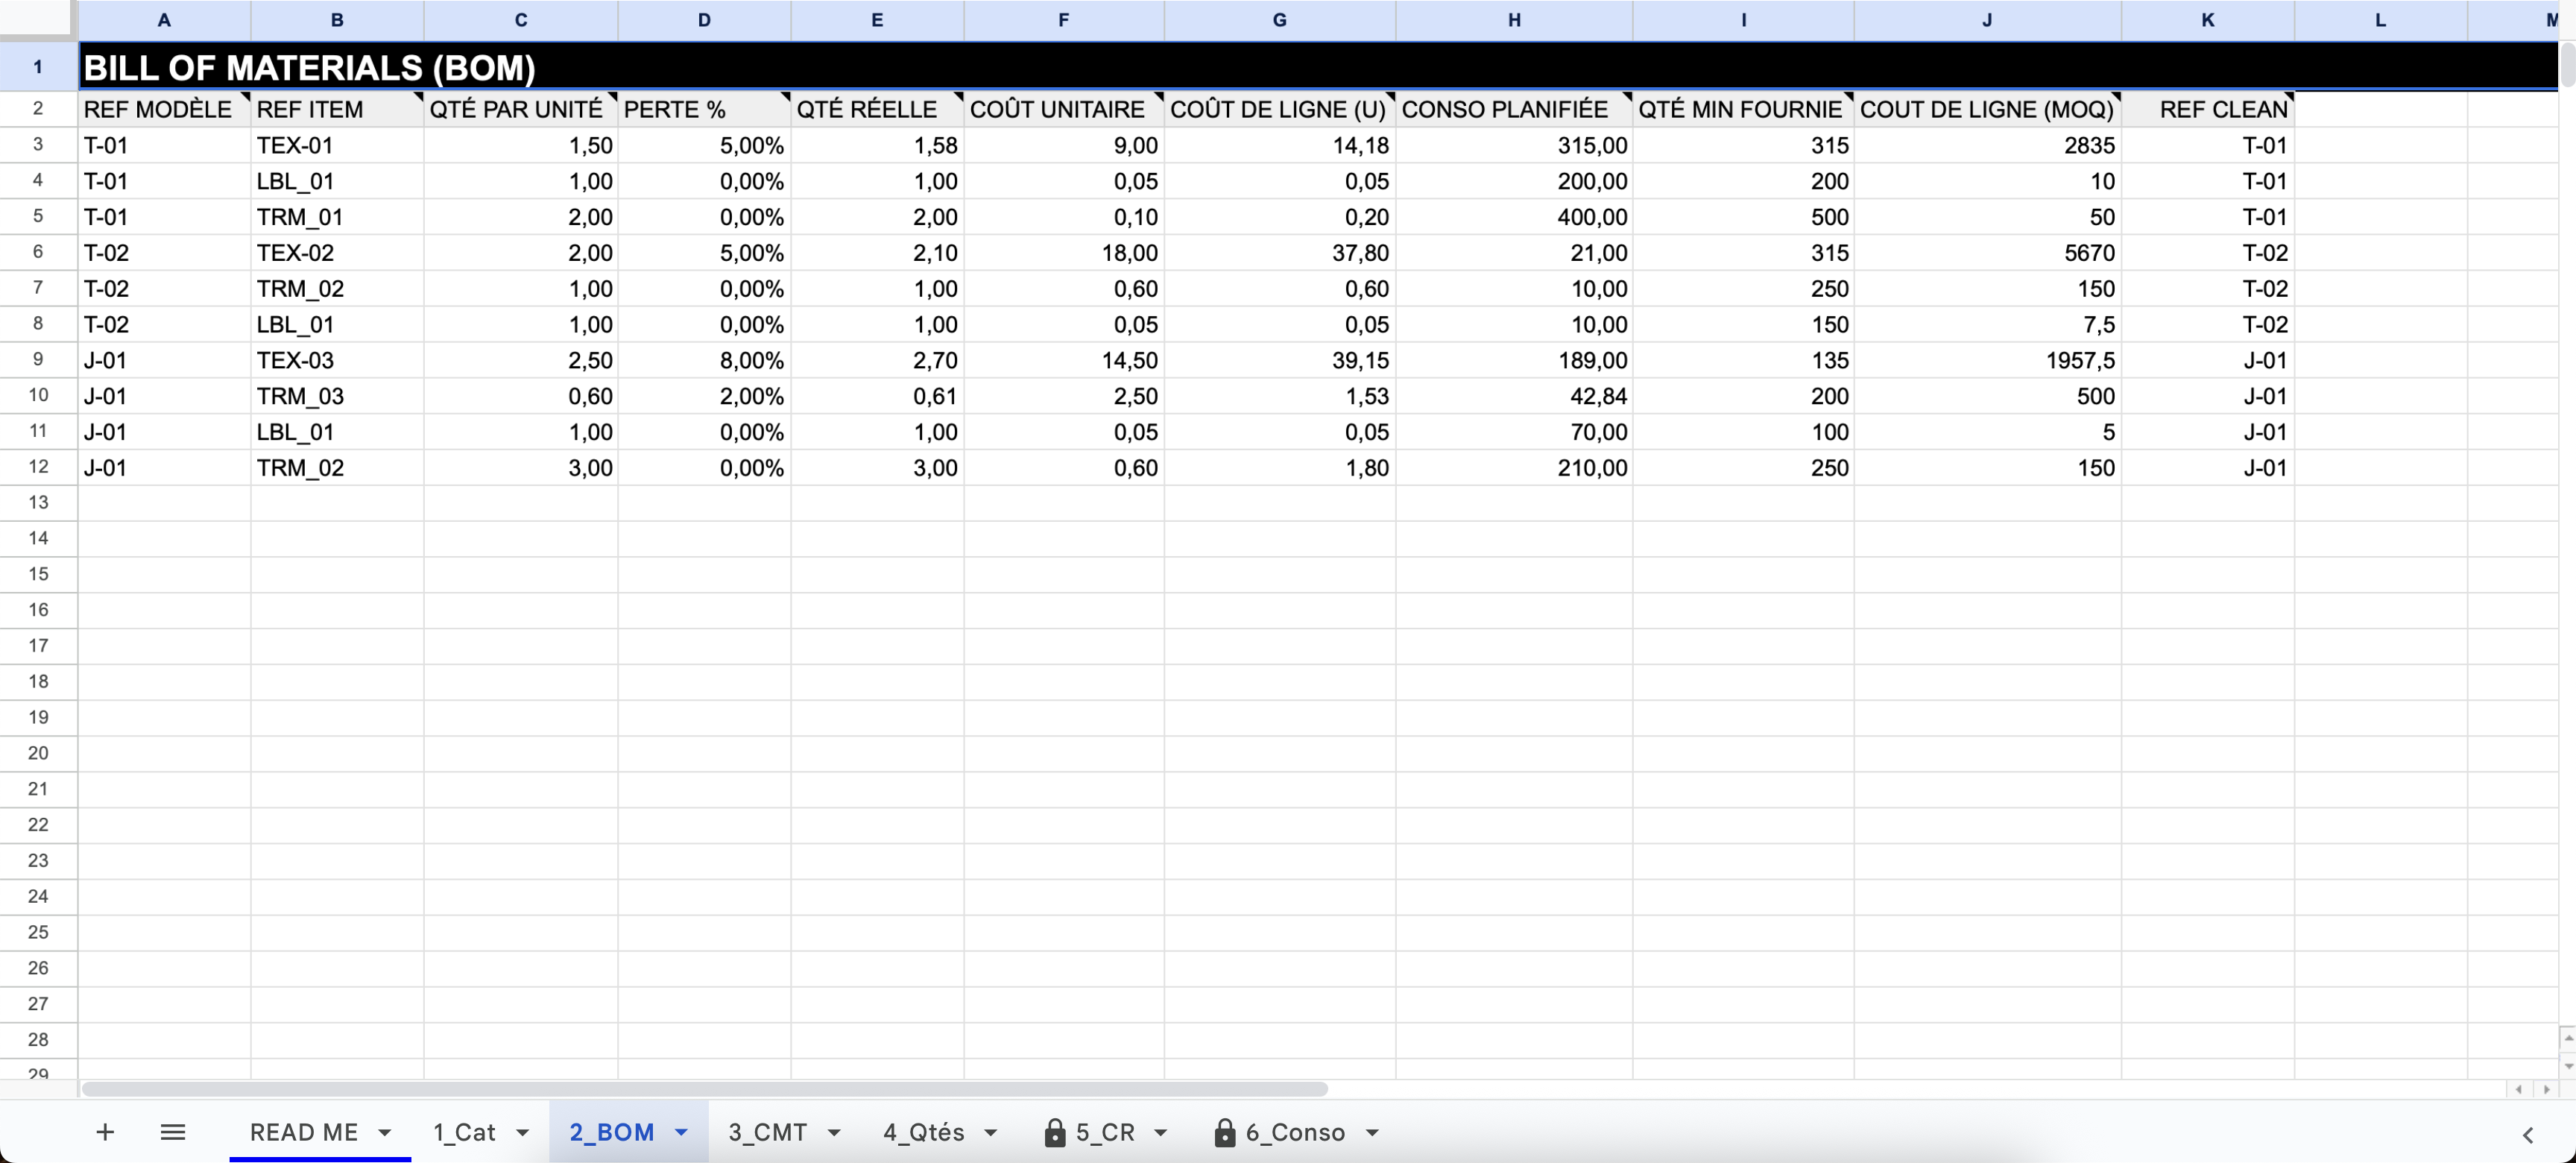Screen dimensions: 2576x1163
Task: Expand the 4_Qtés tab options arrow
Action: pos(991,1133)
